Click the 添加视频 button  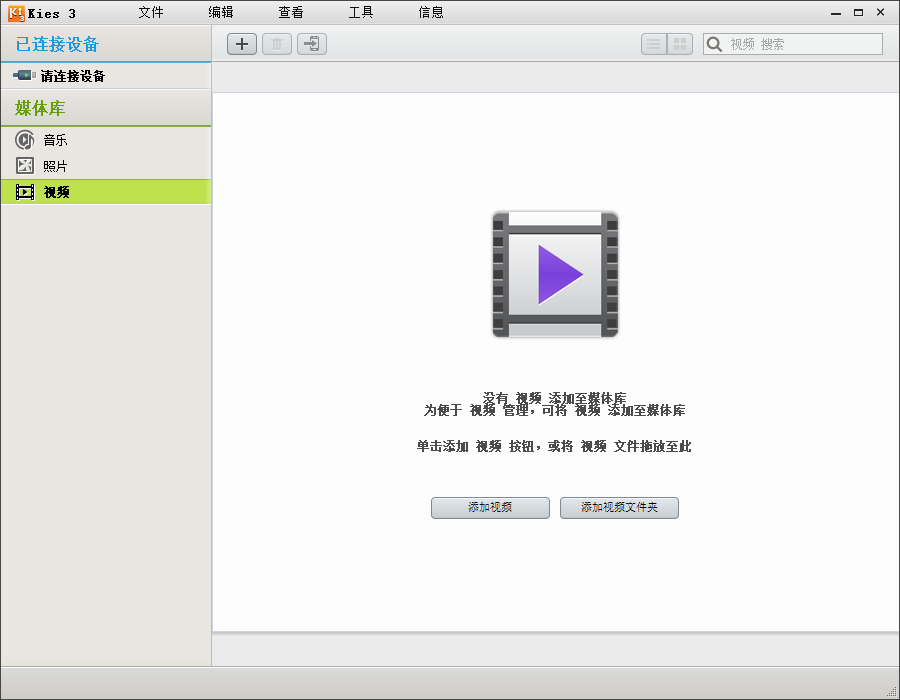point(490,508)
